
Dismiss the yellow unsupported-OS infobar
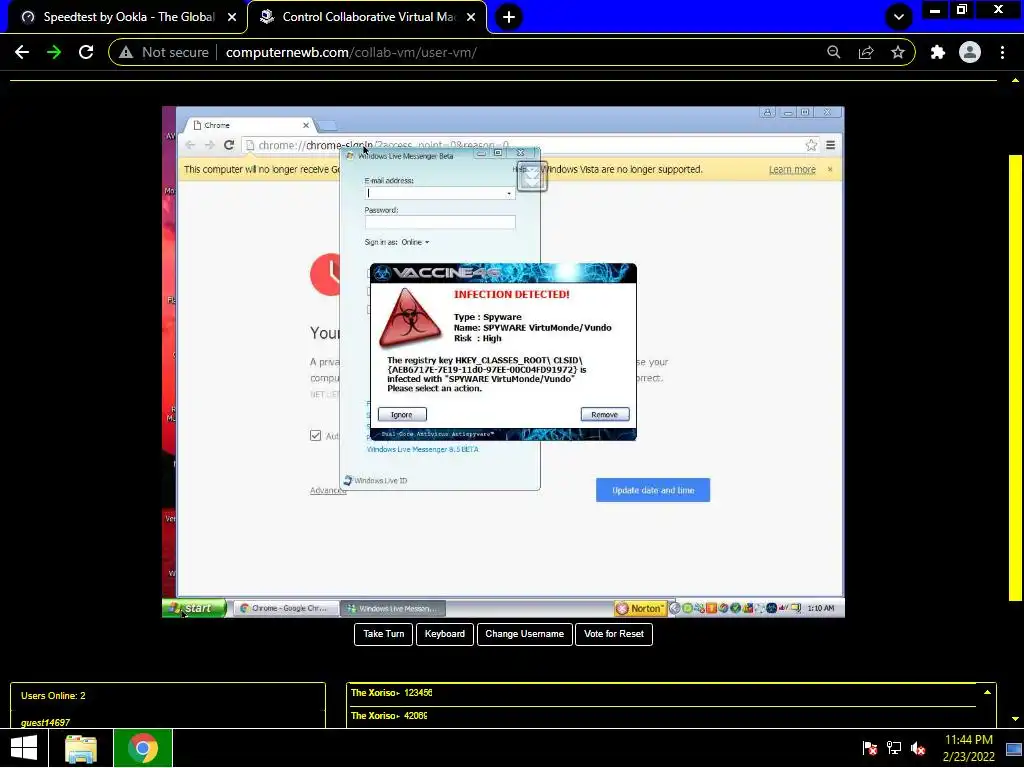[x=830, y=169]
